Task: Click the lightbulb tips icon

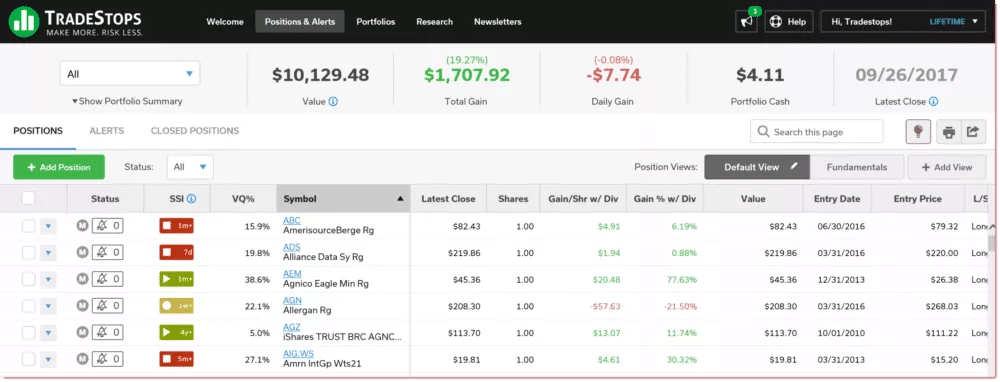Action: (918, 132)
